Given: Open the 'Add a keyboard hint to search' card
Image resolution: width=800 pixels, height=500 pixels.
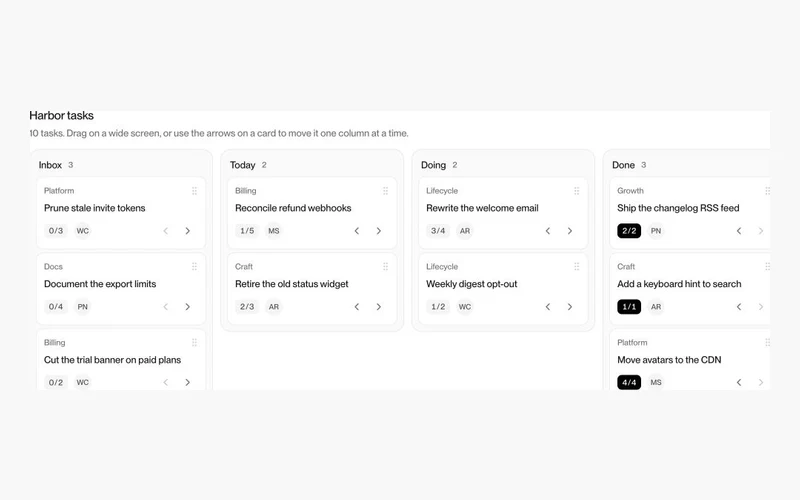Looking at the screenshot, I should [679, 284].
